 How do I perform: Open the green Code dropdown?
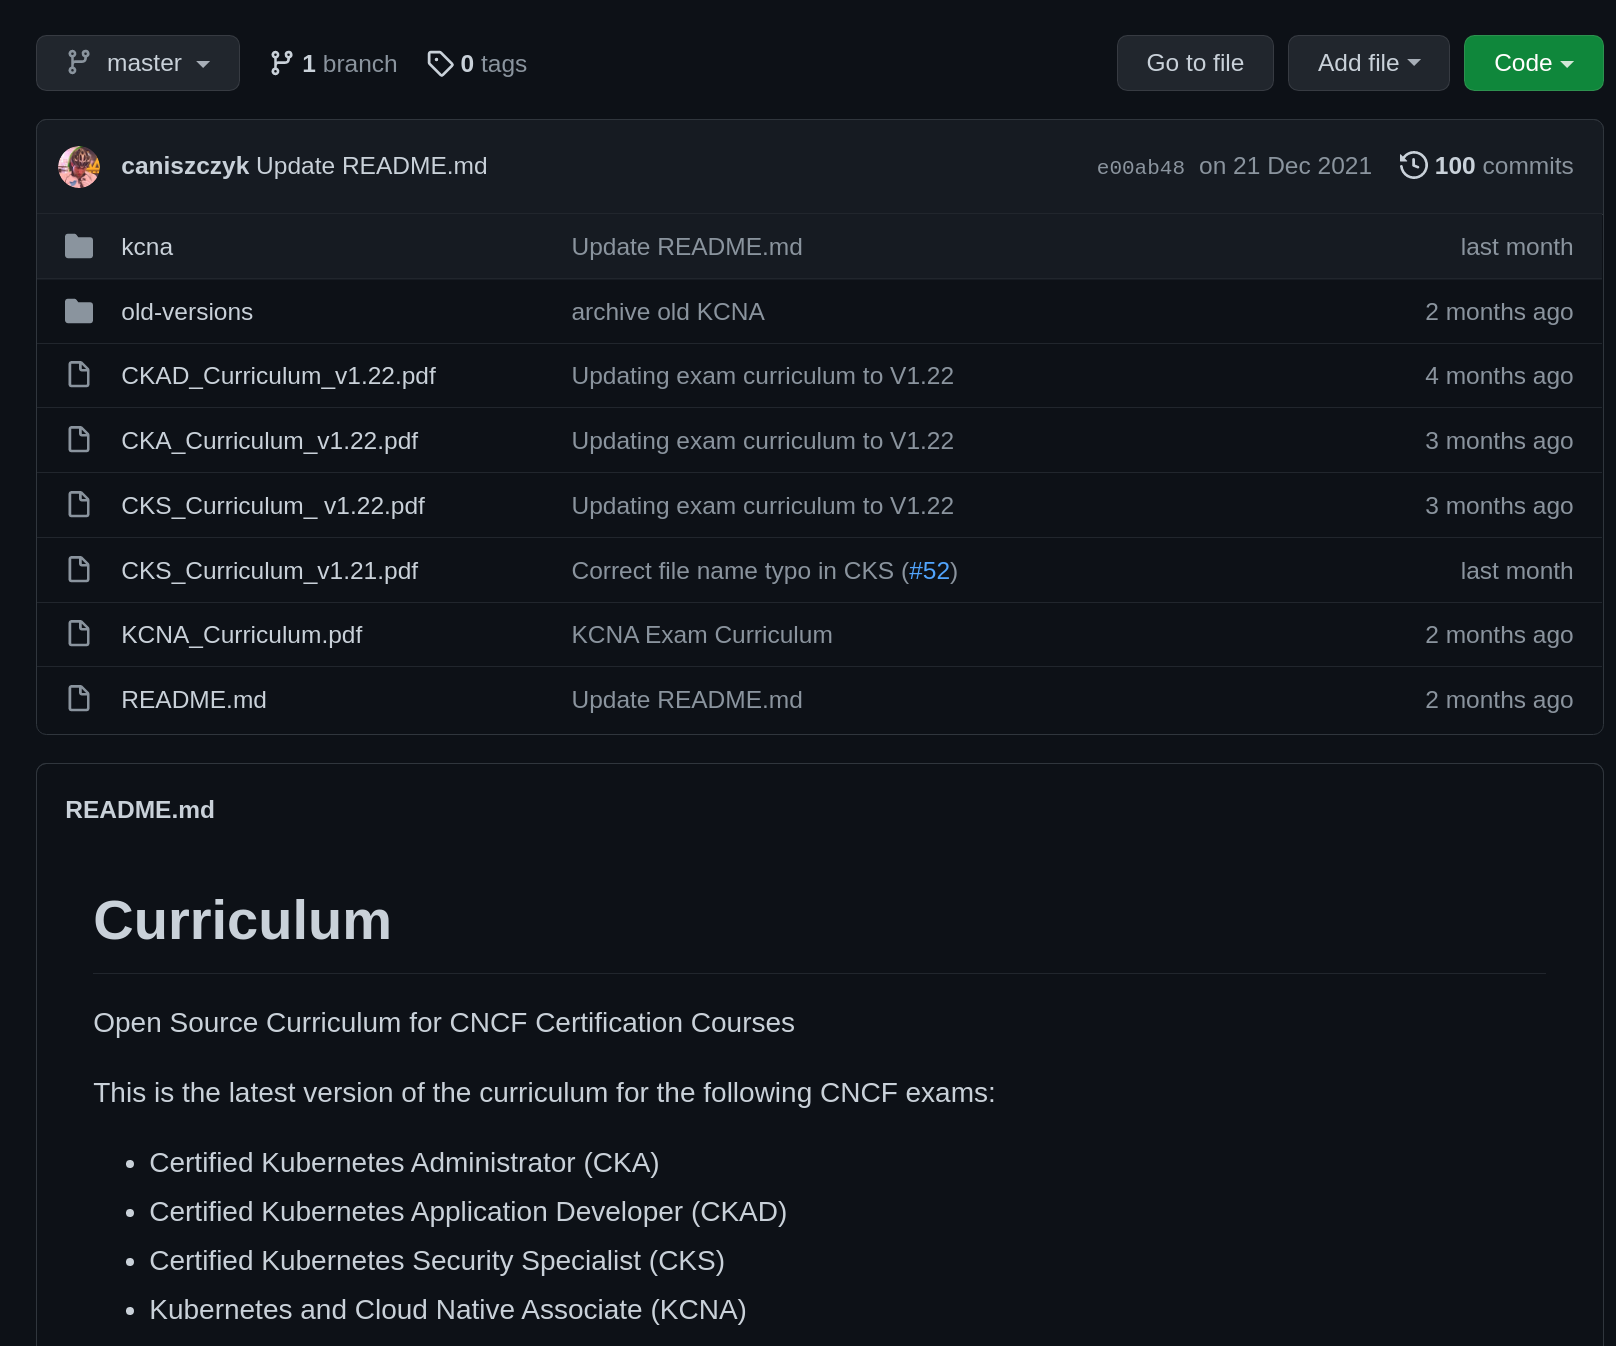1533,63
